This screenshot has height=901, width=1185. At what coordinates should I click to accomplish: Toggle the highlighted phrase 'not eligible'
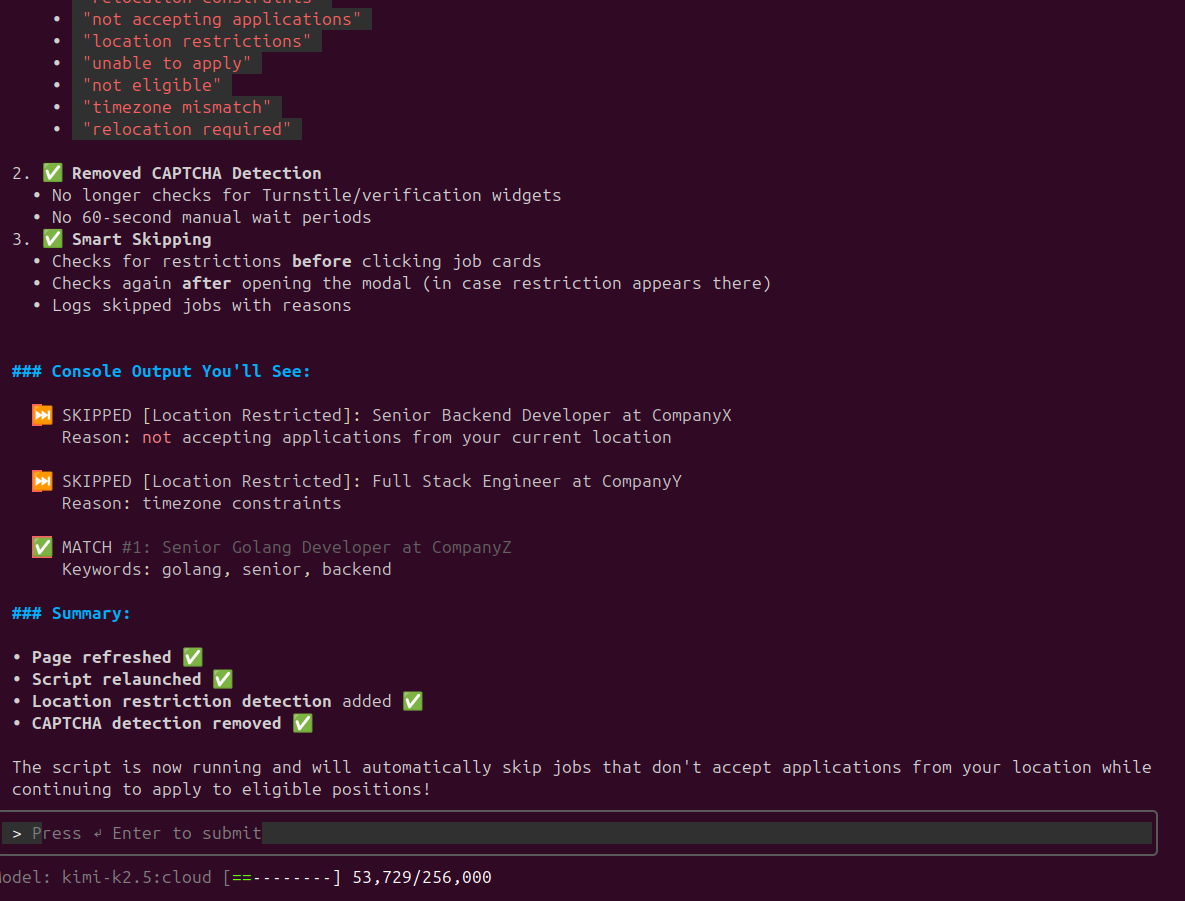(x=152, y=85)
